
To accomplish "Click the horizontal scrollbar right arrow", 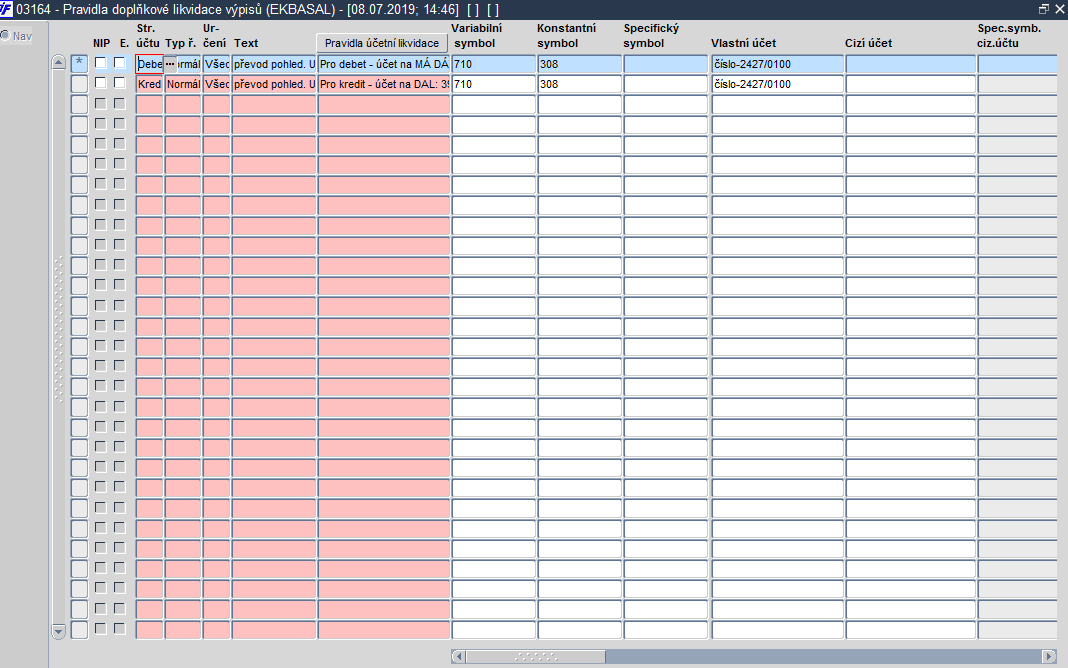I will [1049, 656].
